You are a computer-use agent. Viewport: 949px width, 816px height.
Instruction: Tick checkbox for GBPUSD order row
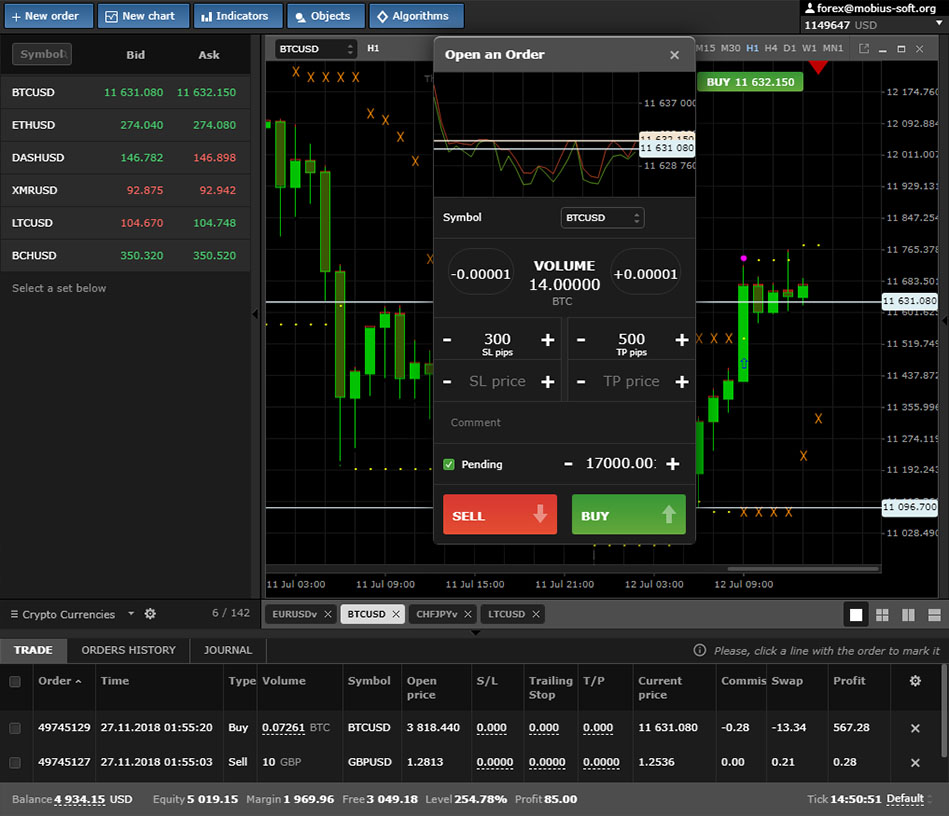[x=15, y=763]
